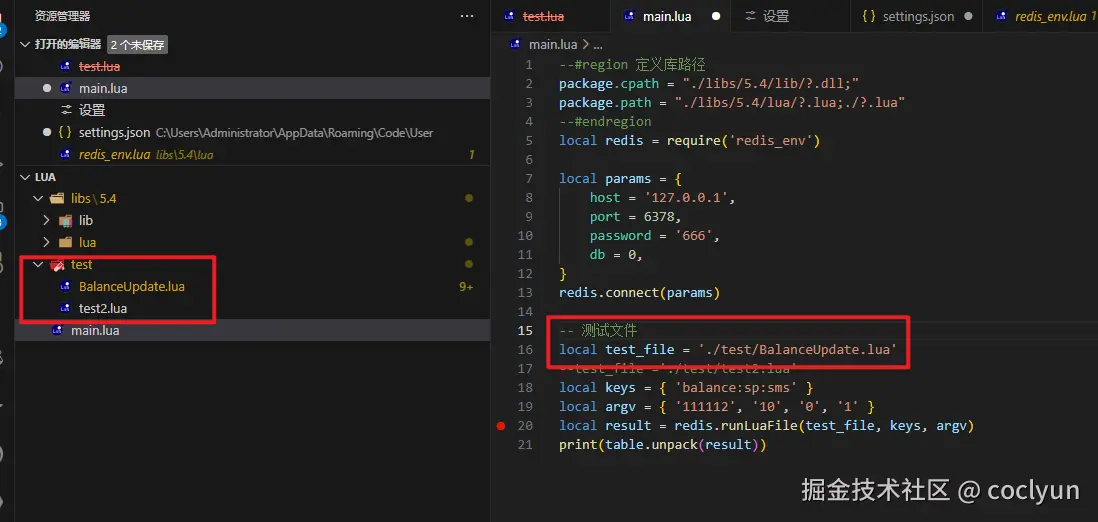This screenshot has width=1098, height=522.
Task: Click the host = '127.0.0.1' line
Action: point(662,197)
